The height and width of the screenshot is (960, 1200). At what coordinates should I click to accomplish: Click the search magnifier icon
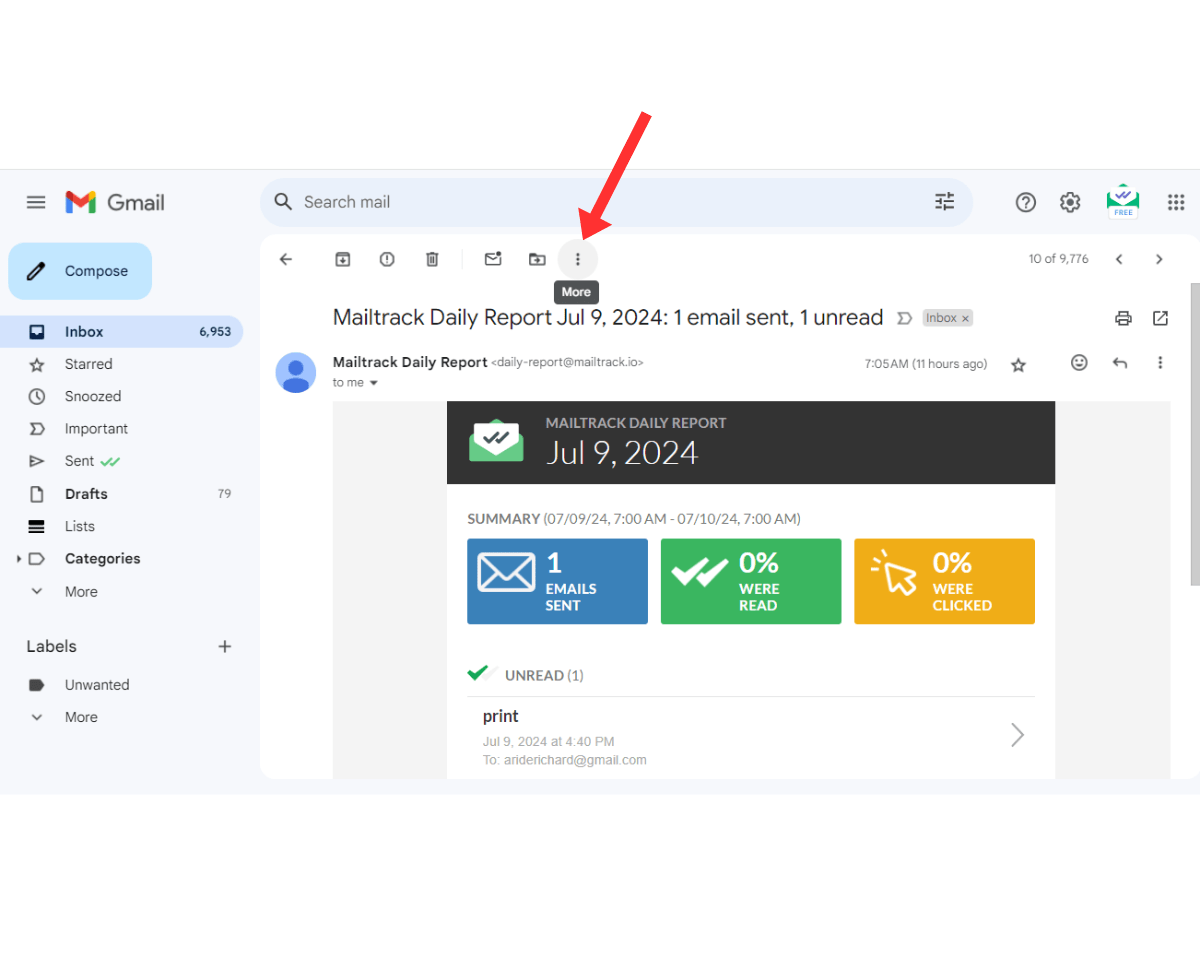pyautogui.click(x=284, y=202)
